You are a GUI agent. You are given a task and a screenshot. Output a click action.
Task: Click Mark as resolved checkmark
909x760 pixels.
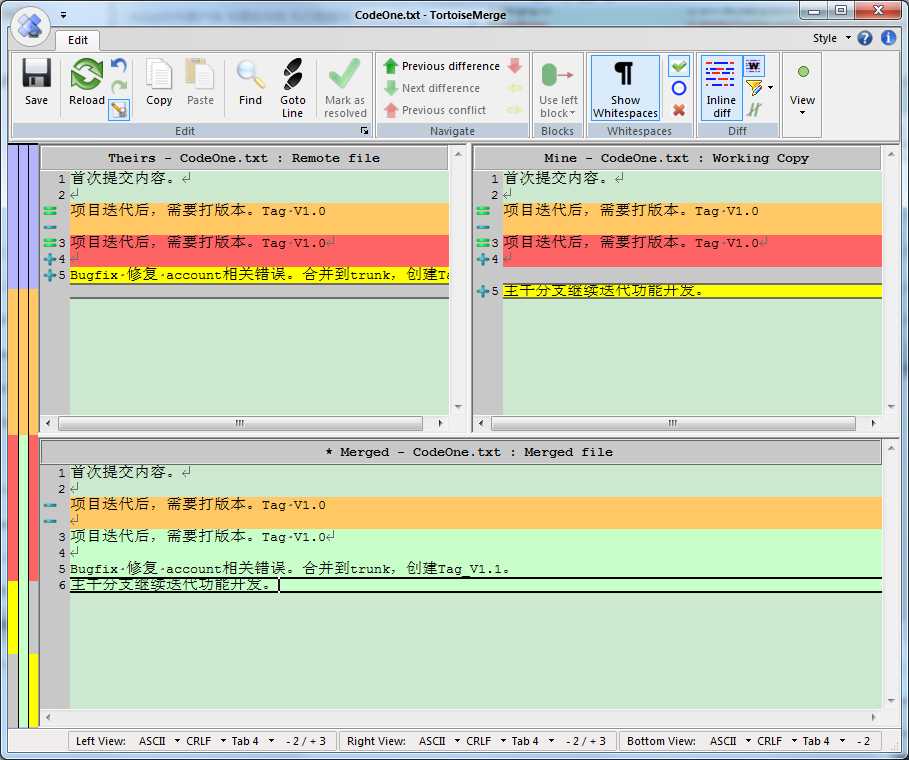pyautogui.click(x=345, y=88)
